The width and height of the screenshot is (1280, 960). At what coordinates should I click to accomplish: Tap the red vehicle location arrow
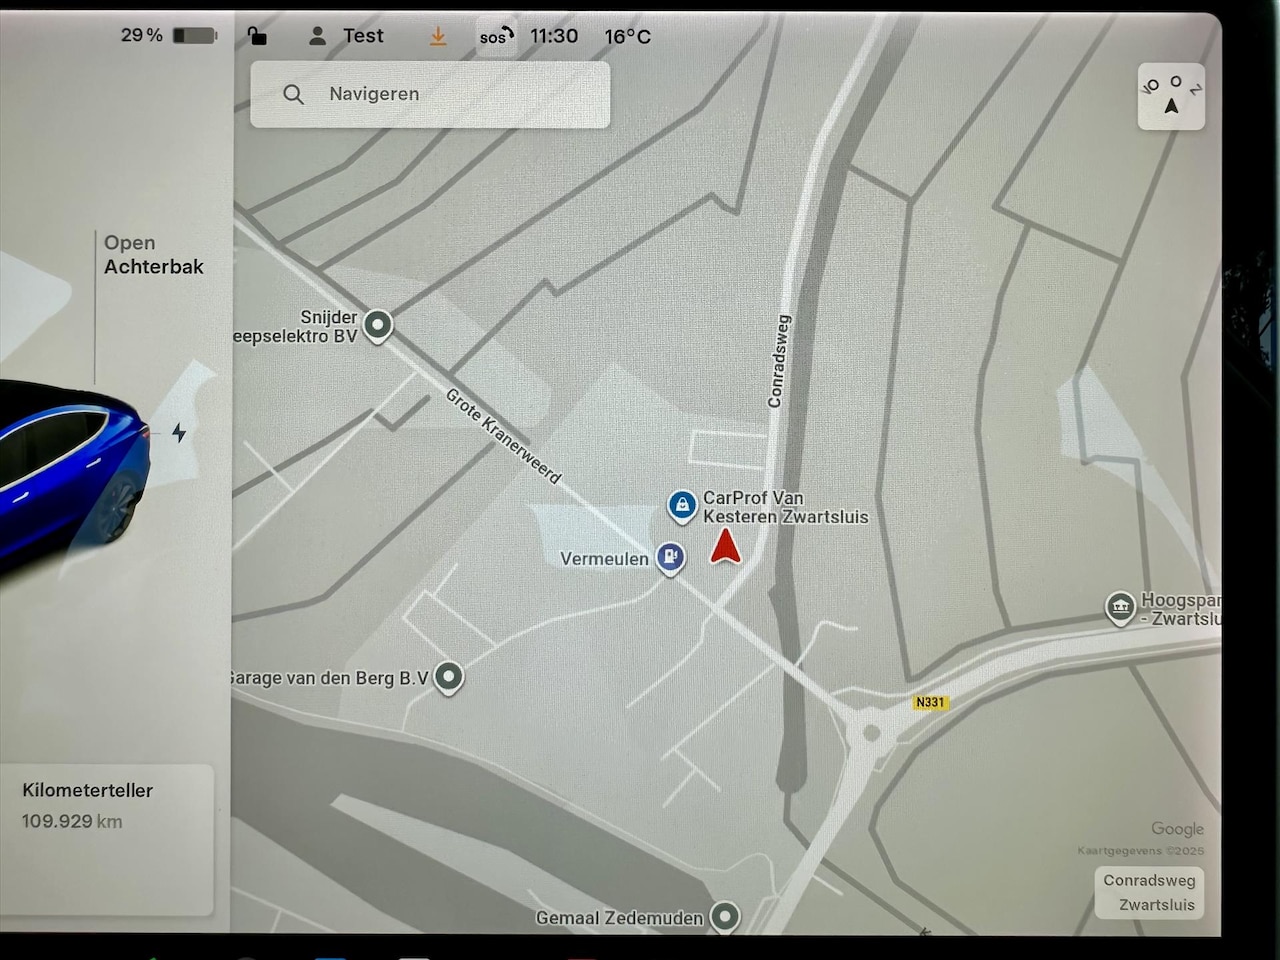[x=726, y=547]
